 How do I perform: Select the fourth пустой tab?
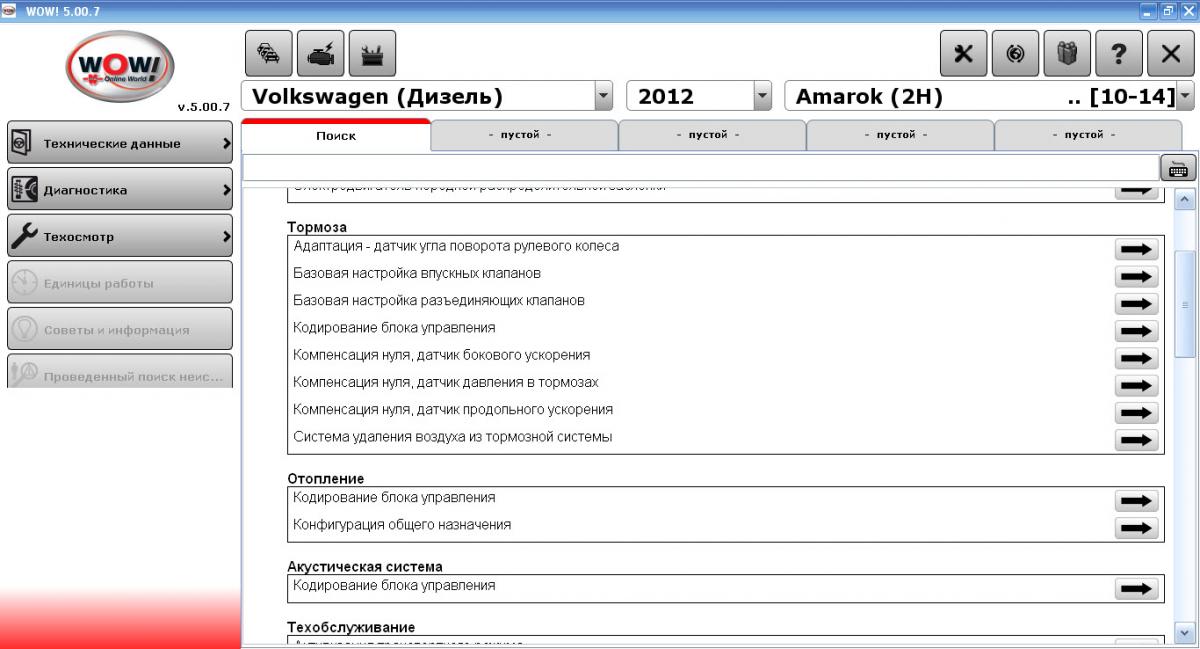[x=1088, y=135]
